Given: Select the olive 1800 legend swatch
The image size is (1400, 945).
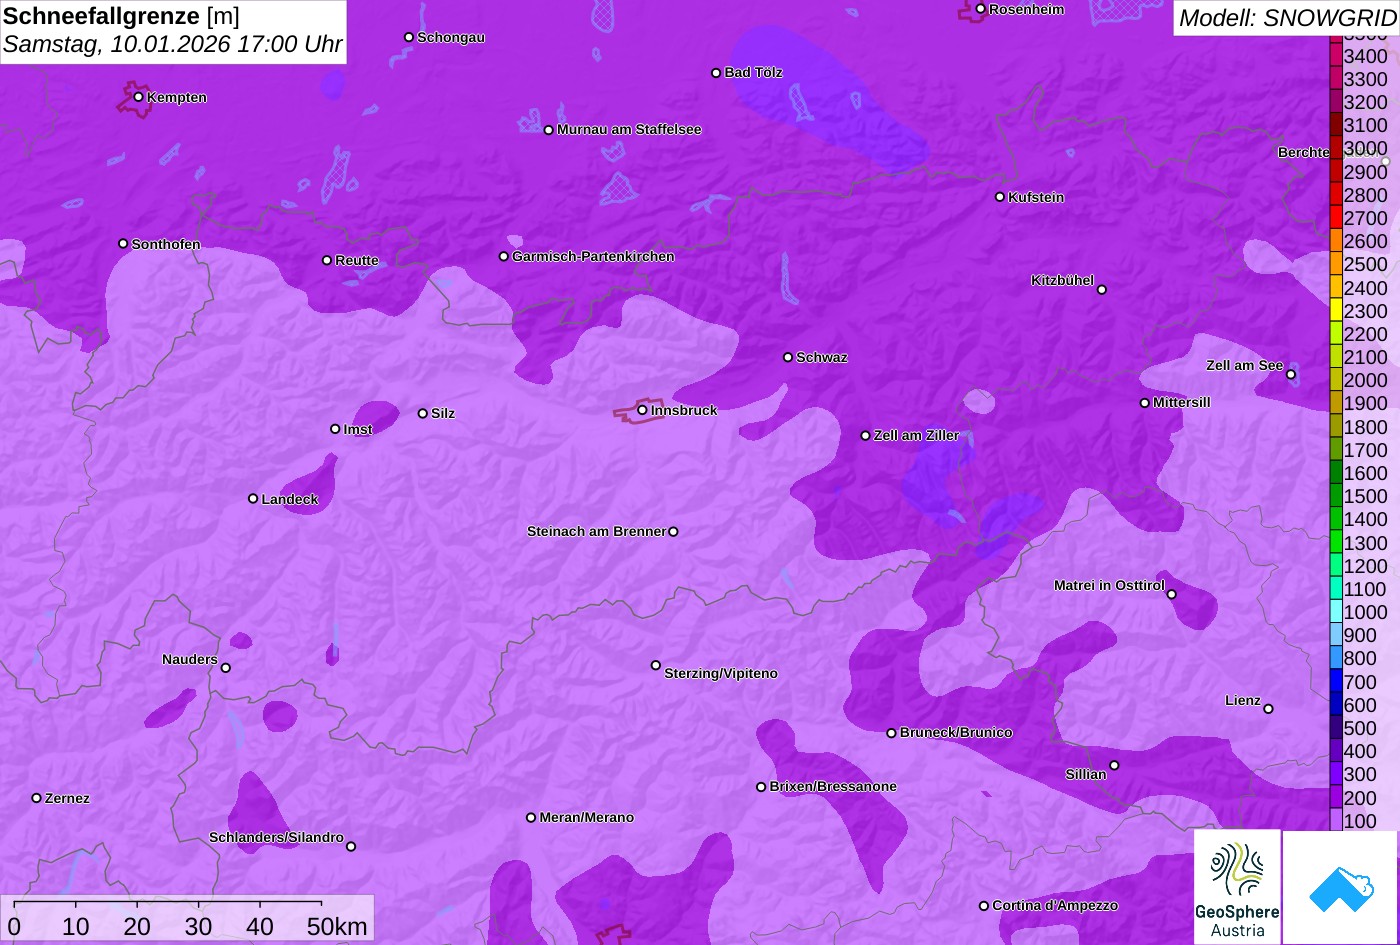Looking at the screenshot, I should pos(1336,427).
